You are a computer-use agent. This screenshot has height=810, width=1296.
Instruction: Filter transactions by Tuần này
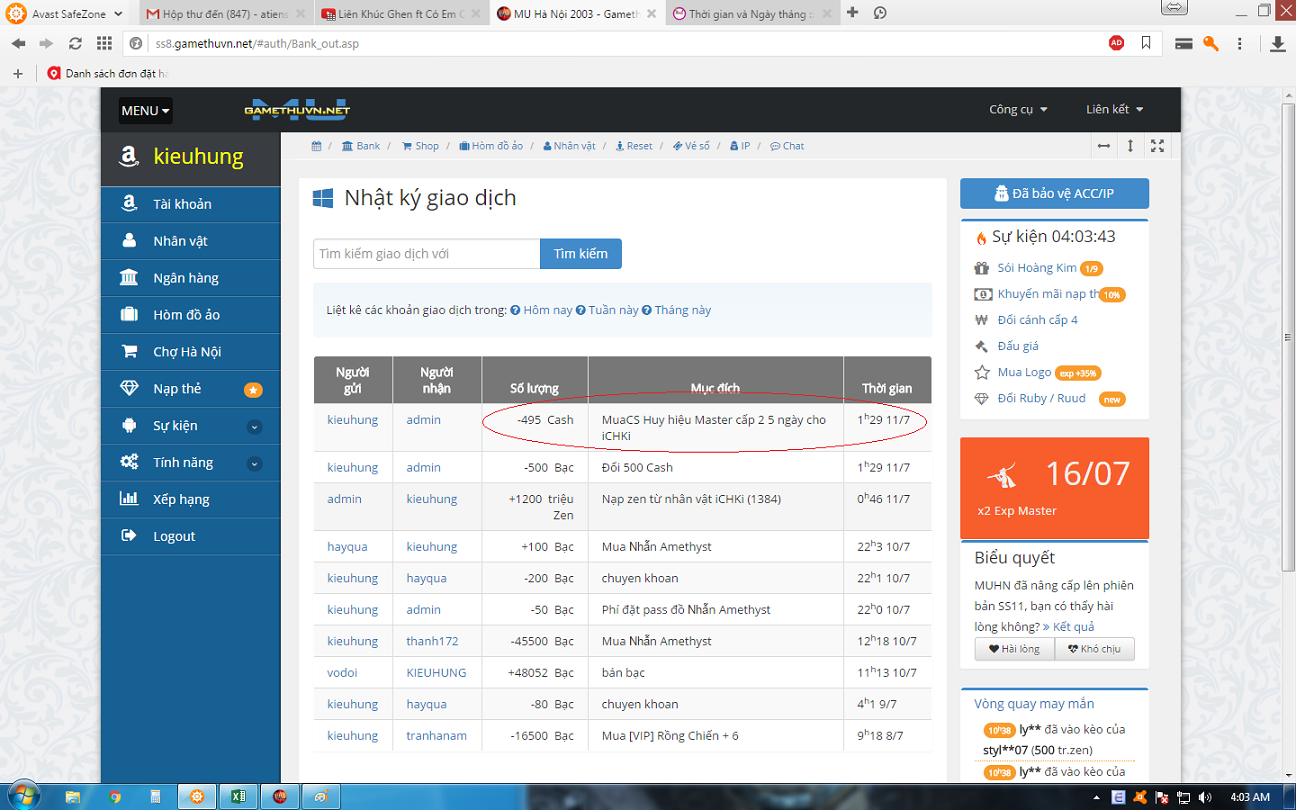(613, 310)
